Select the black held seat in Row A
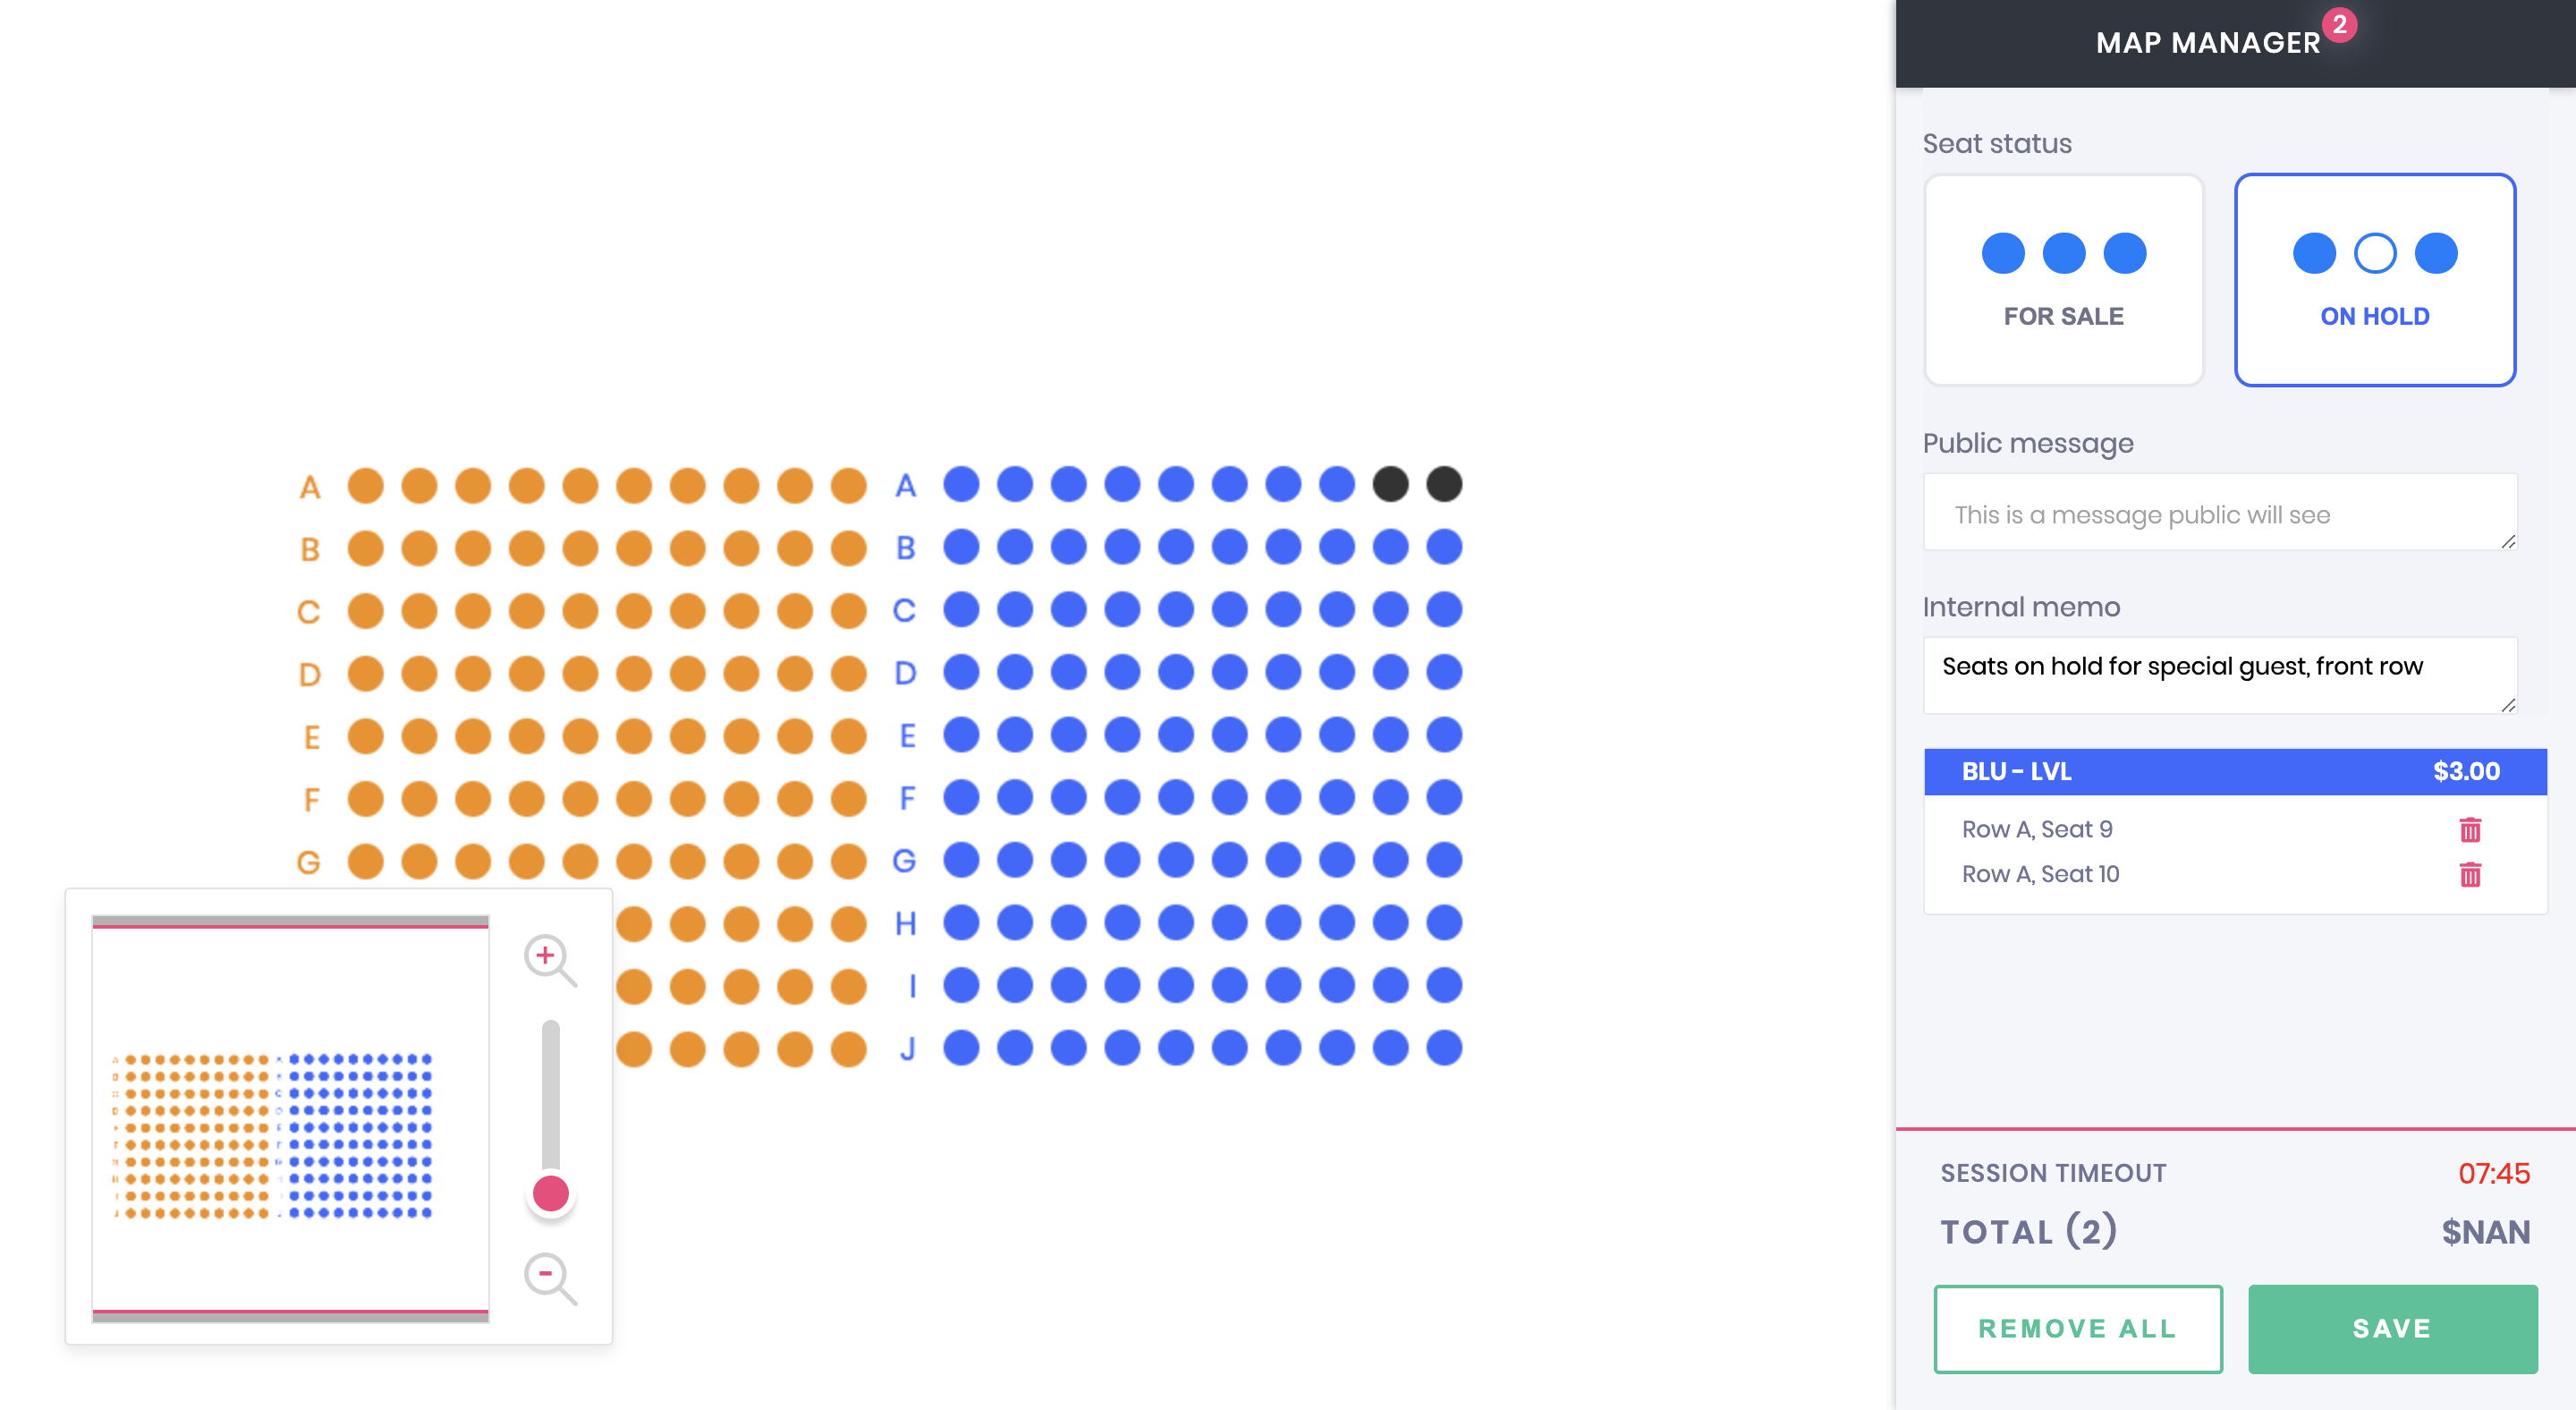This screenshot has height=1410, width=2576. [1392, 484]
